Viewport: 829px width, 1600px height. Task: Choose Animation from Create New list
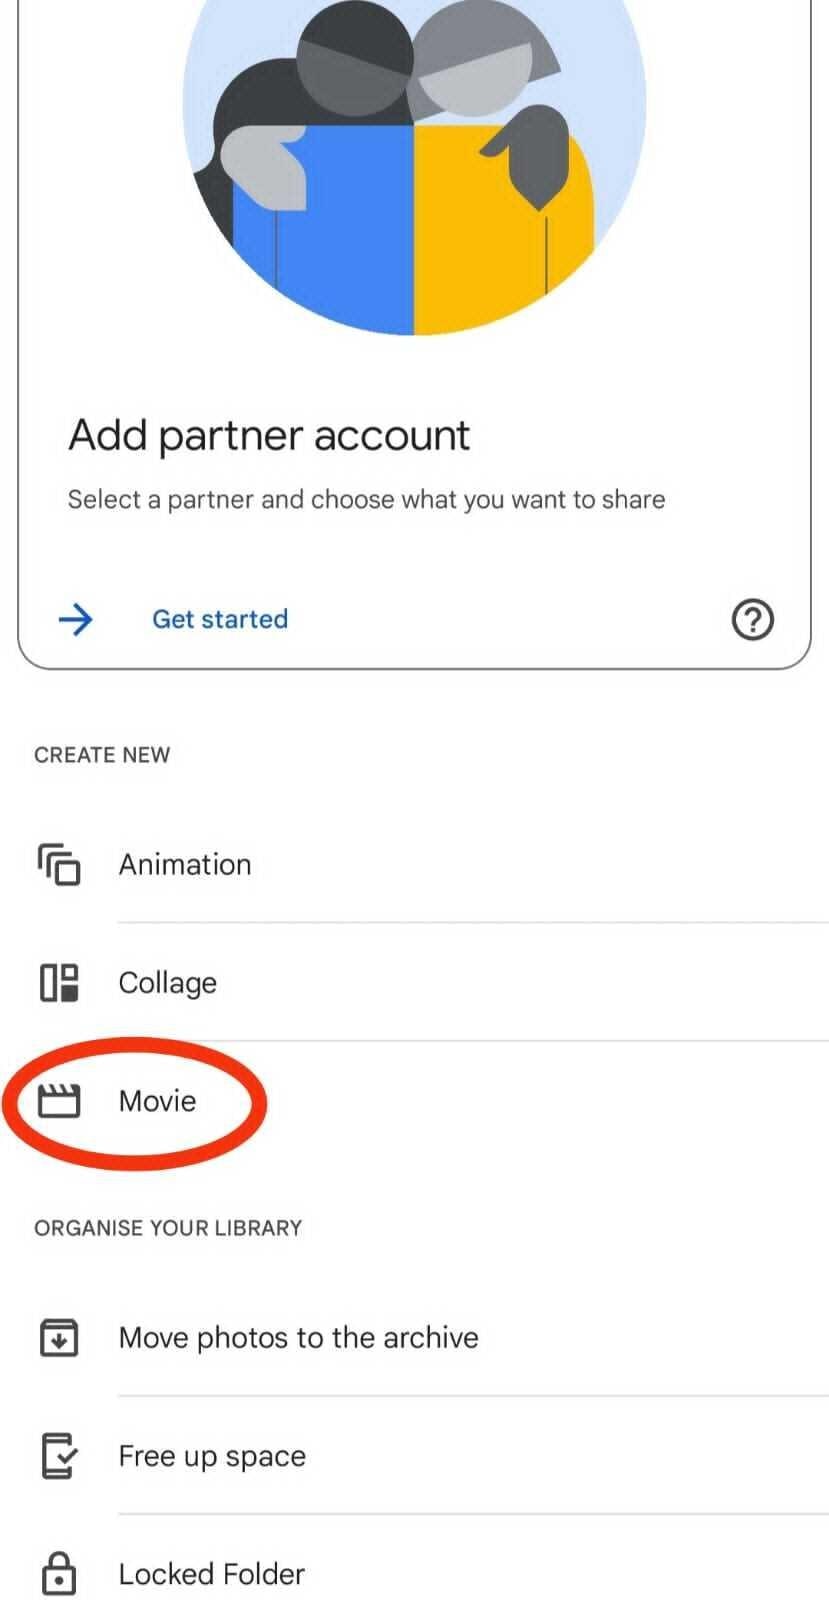[185, 865]
